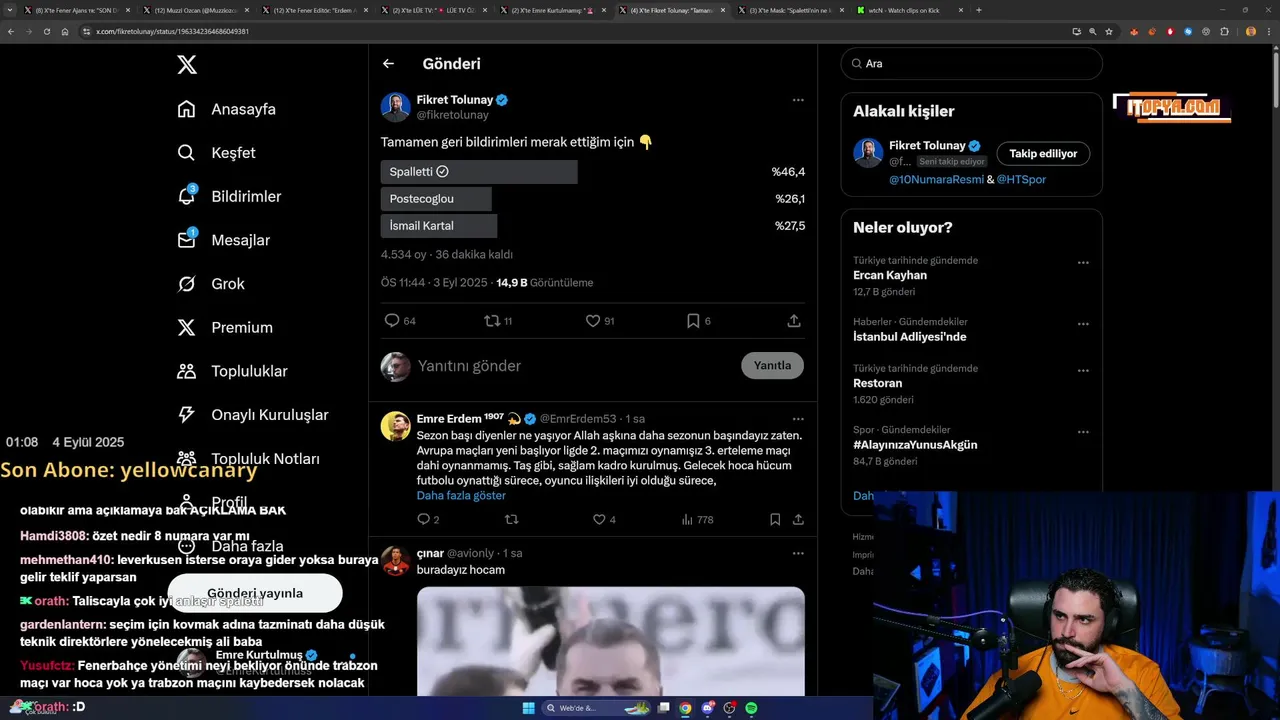Open more options on çınar's reply
This screenshot has width=1280, height=720.
point(798,553)
